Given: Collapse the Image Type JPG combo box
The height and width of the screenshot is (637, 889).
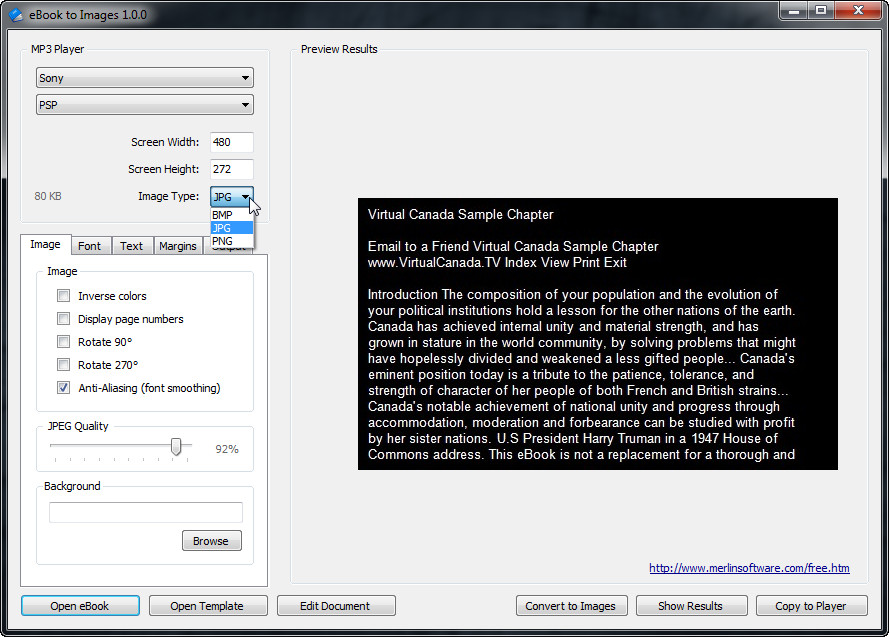Looking at the screenshot, I should [232, 197].
